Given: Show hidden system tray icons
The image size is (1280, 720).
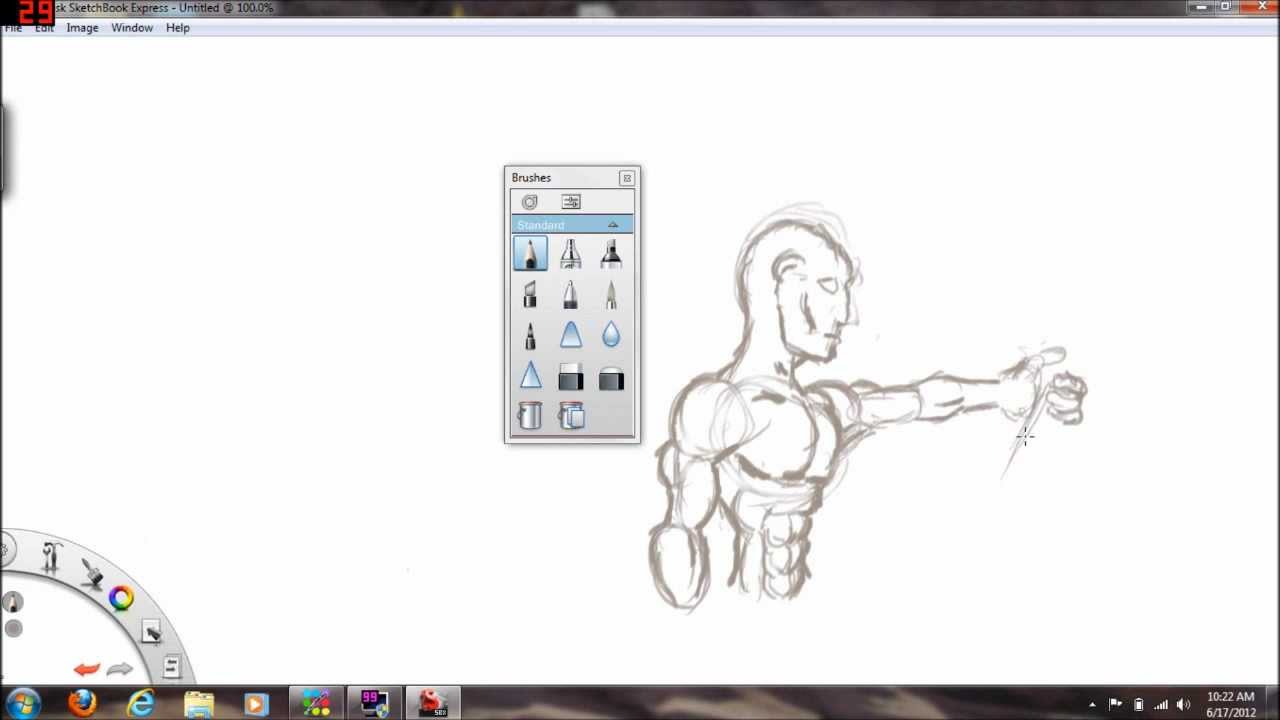Looking at the screenshot, I should click(x=1092, y=704).
